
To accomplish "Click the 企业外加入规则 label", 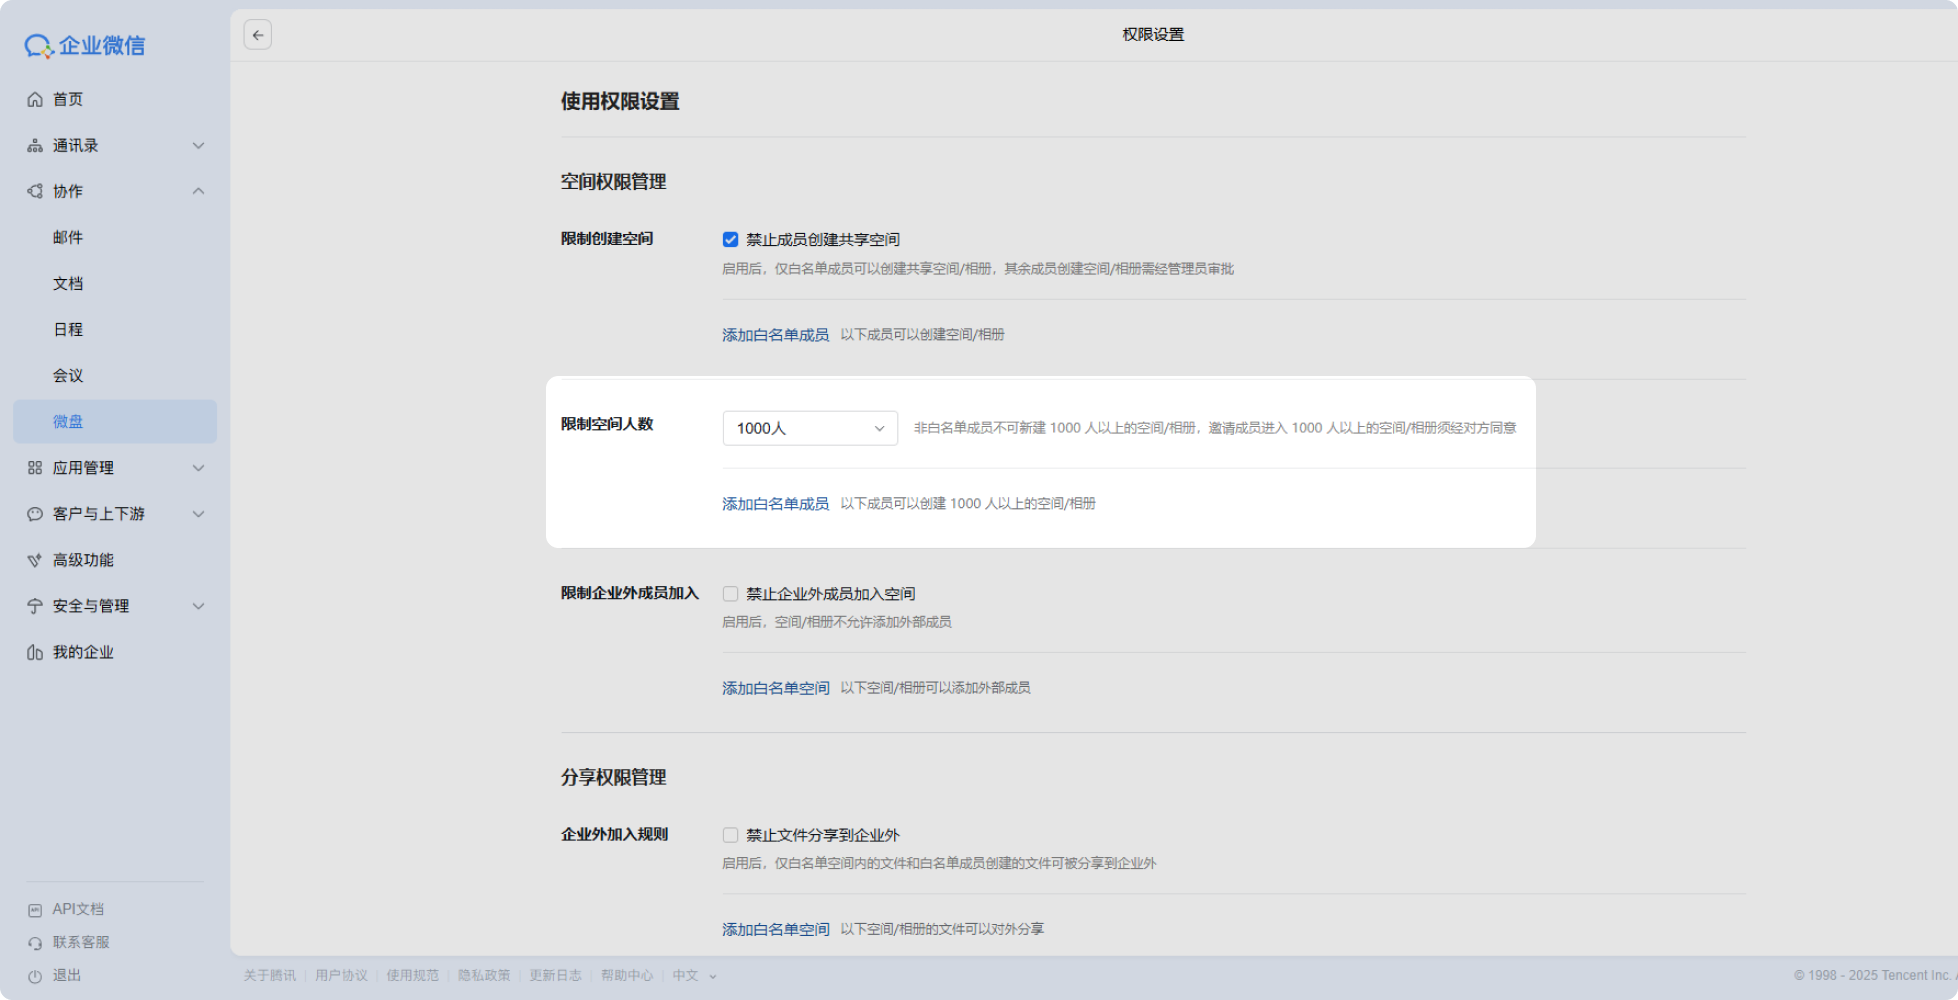I will point(614,834).
